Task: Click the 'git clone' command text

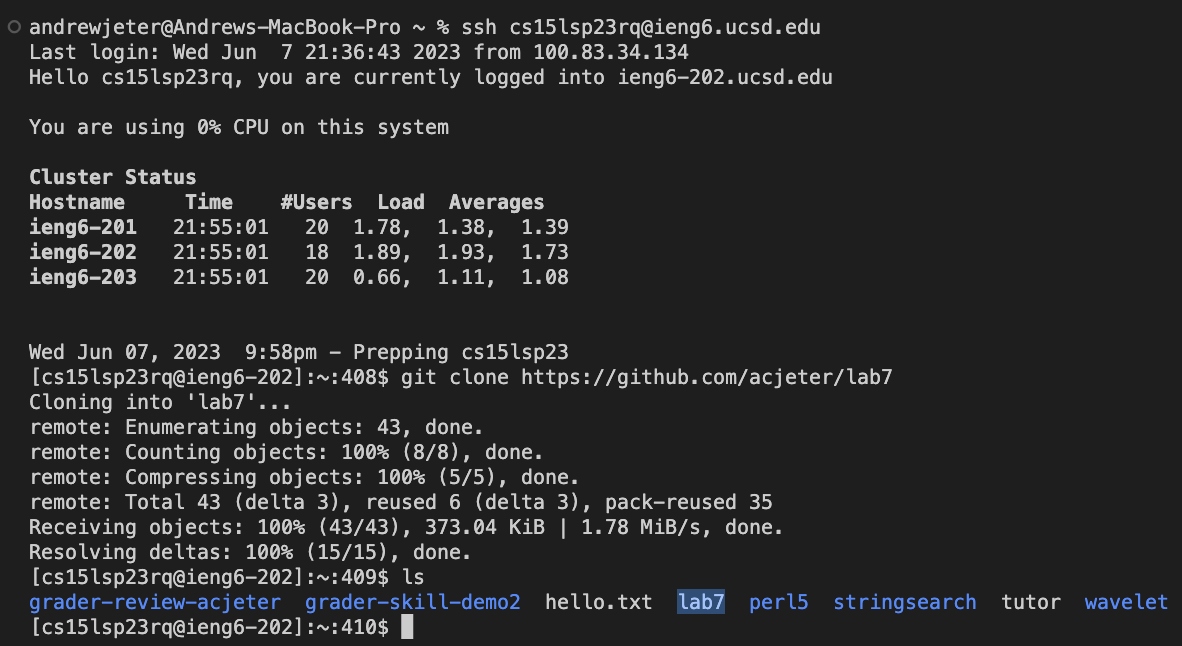Action: pyautogui.click(x=455, y=377)
